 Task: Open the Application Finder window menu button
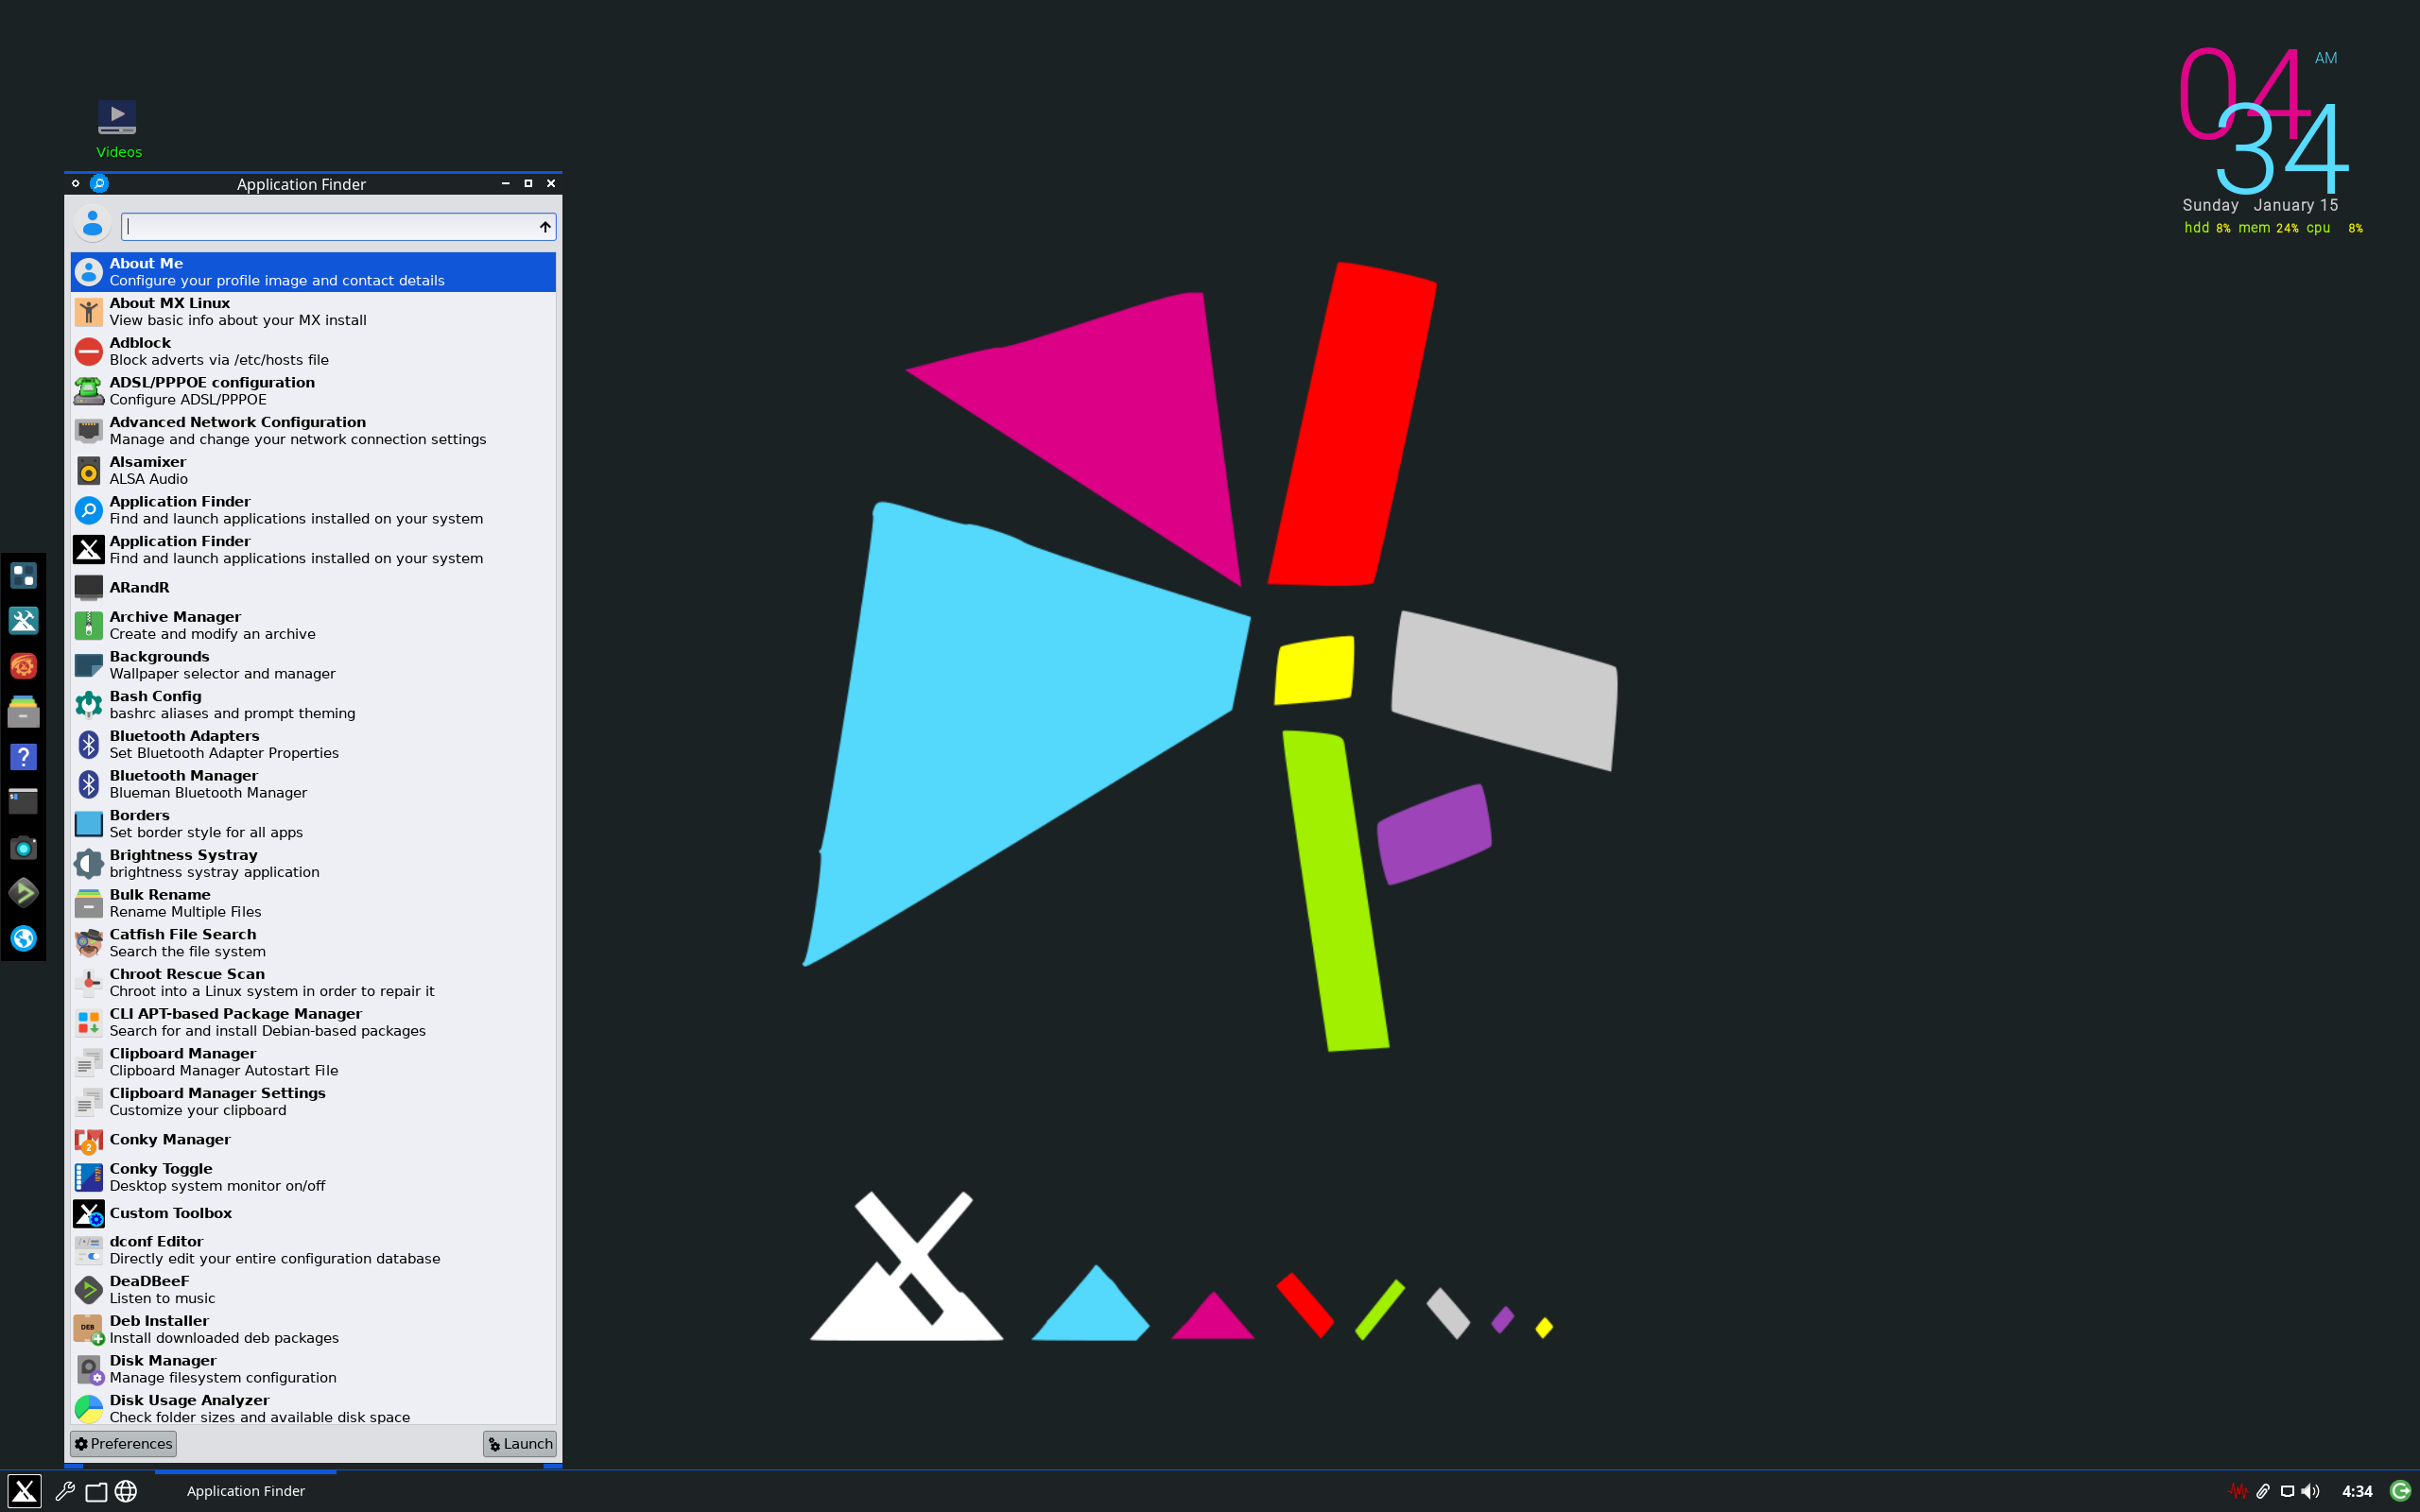75,183
